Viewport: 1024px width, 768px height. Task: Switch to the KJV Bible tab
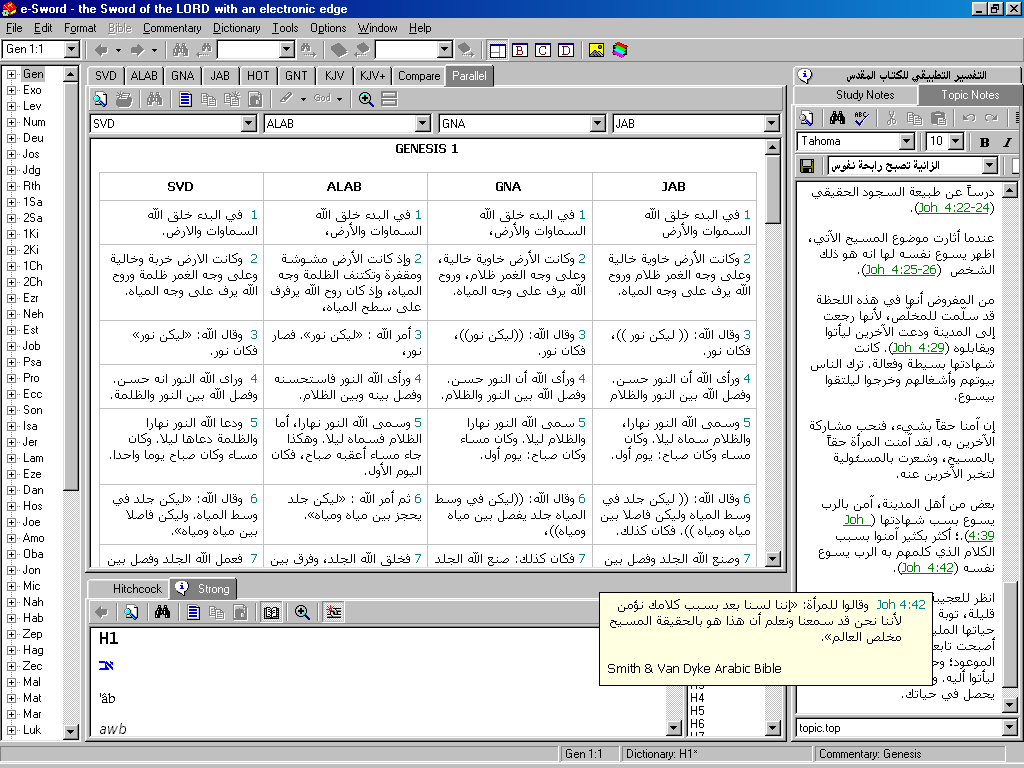pos(334,76)
